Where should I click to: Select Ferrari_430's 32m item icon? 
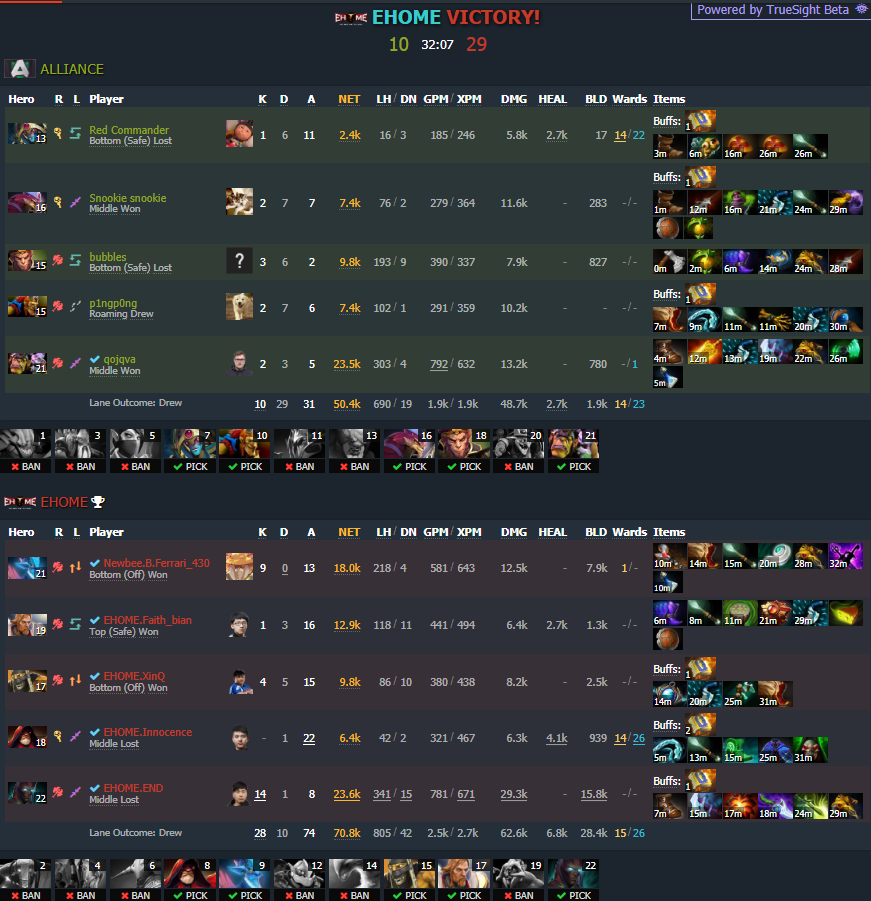pos(846,556)
